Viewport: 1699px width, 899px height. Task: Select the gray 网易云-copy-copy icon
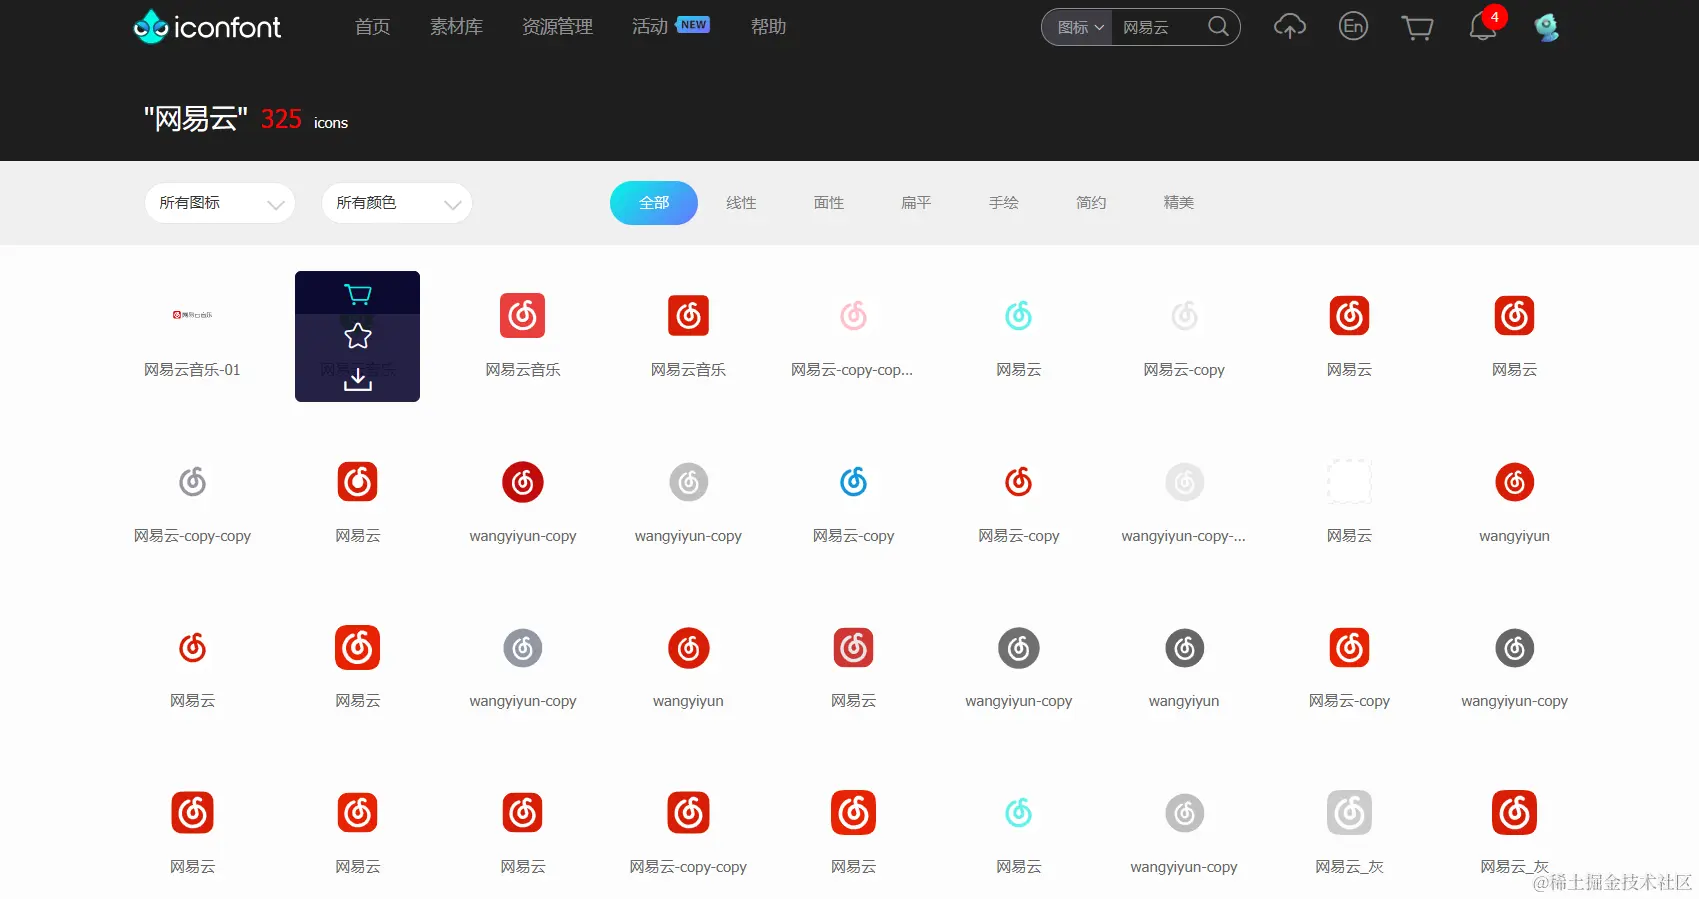[192, 482]
